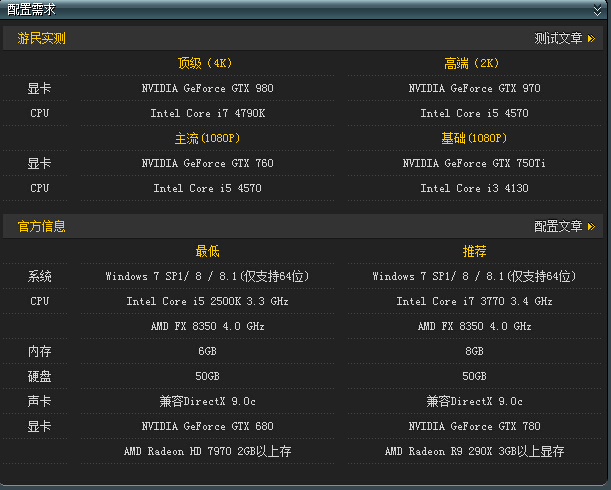Click the 硬盘 row label

39,376
